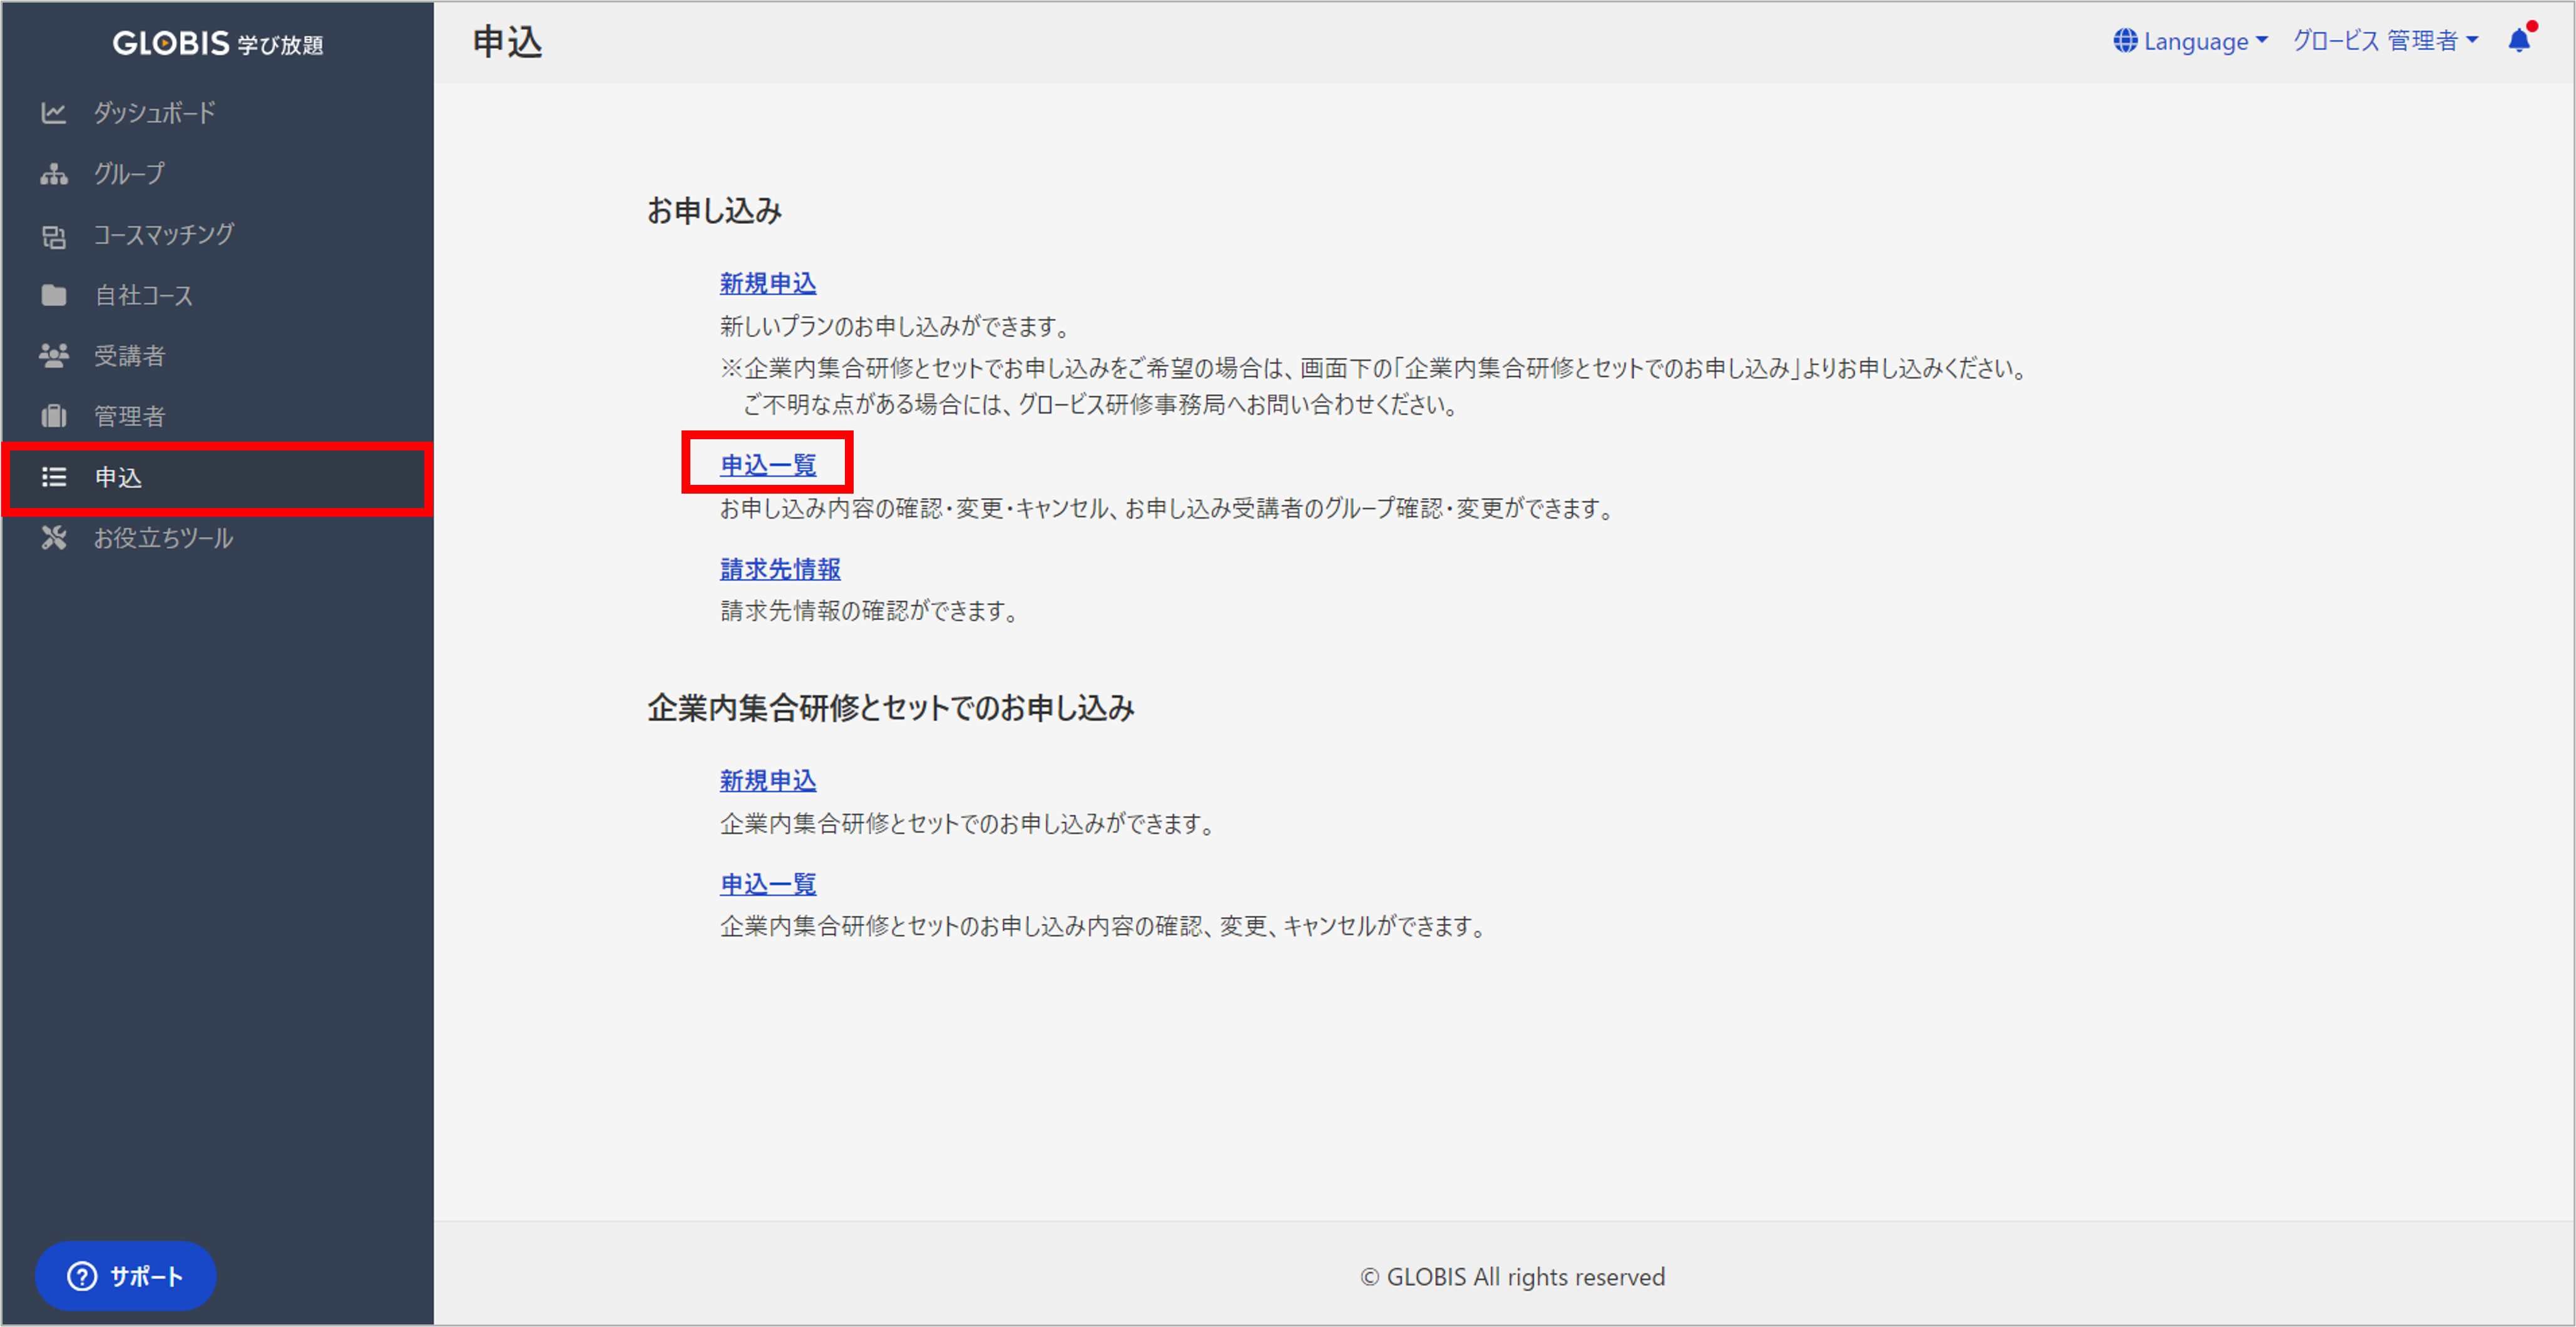The width and height of the screenshot is (2576, 1327).
Task: Open notifications via the bell icon
Action: 2519,40
